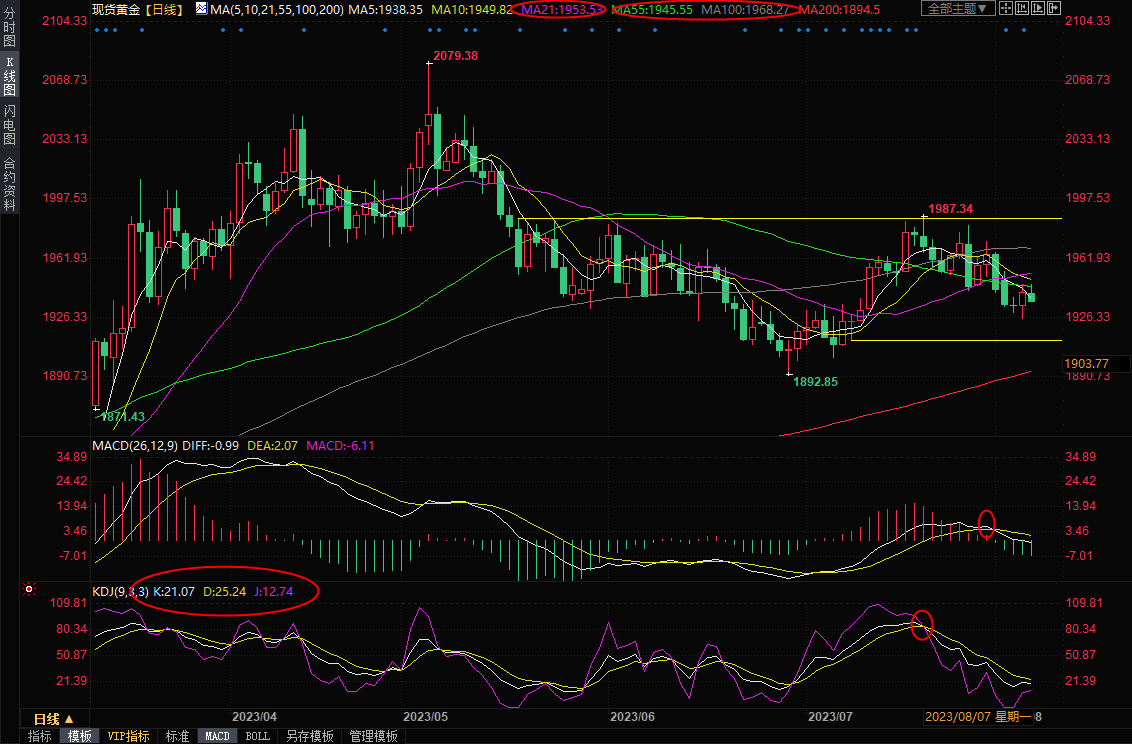Screen dimensions: 1132x744
Task: Toggle the BOLL template
Action: (x=258, y=736)
